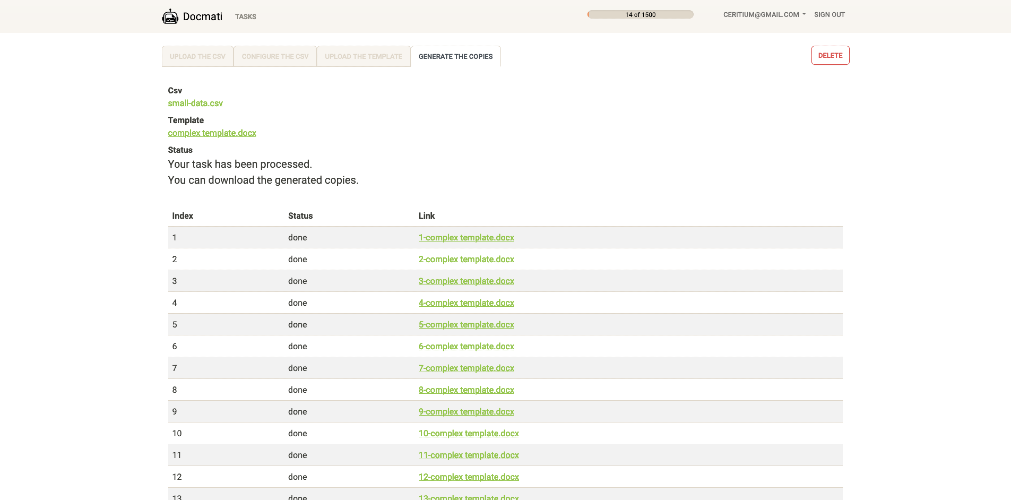Download 12-complex template.docx
The width and height of the screenshot is (1011, 500).
tap(469, 477)
